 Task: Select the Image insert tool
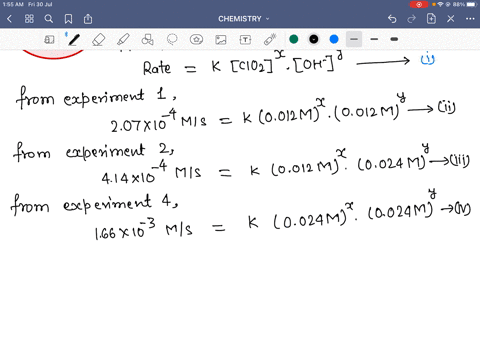(x=221, y=40)
